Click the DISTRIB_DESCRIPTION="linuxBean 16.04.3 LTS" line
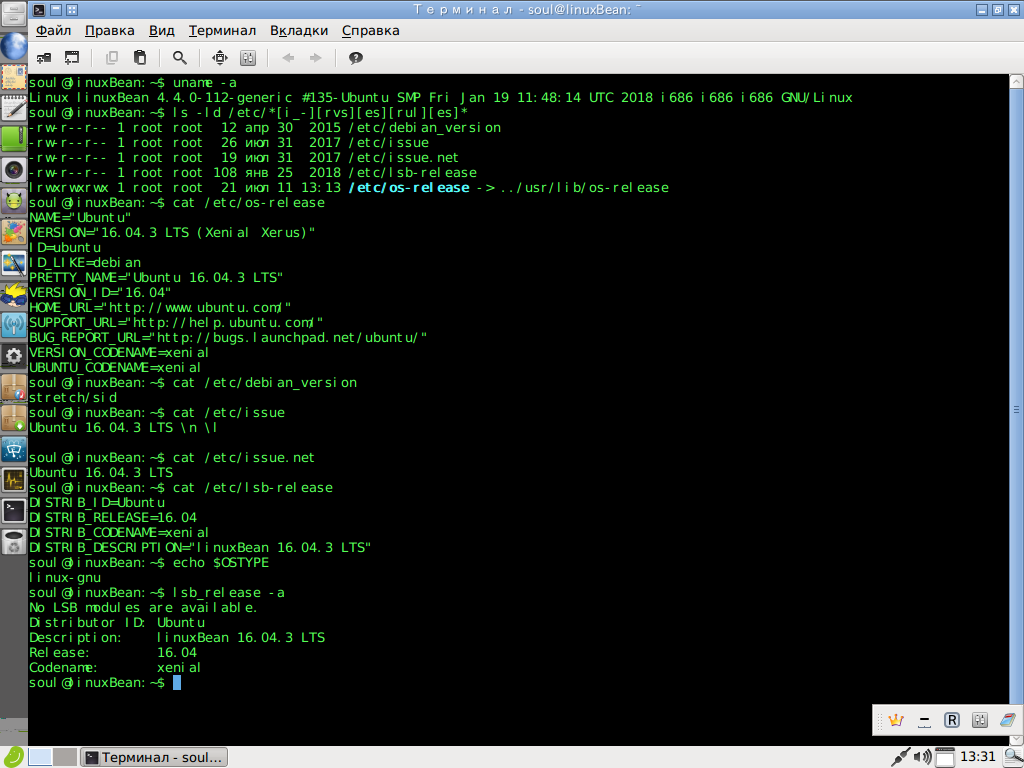This screenshot has height=768, width=1024. click(x=200, y=548)
